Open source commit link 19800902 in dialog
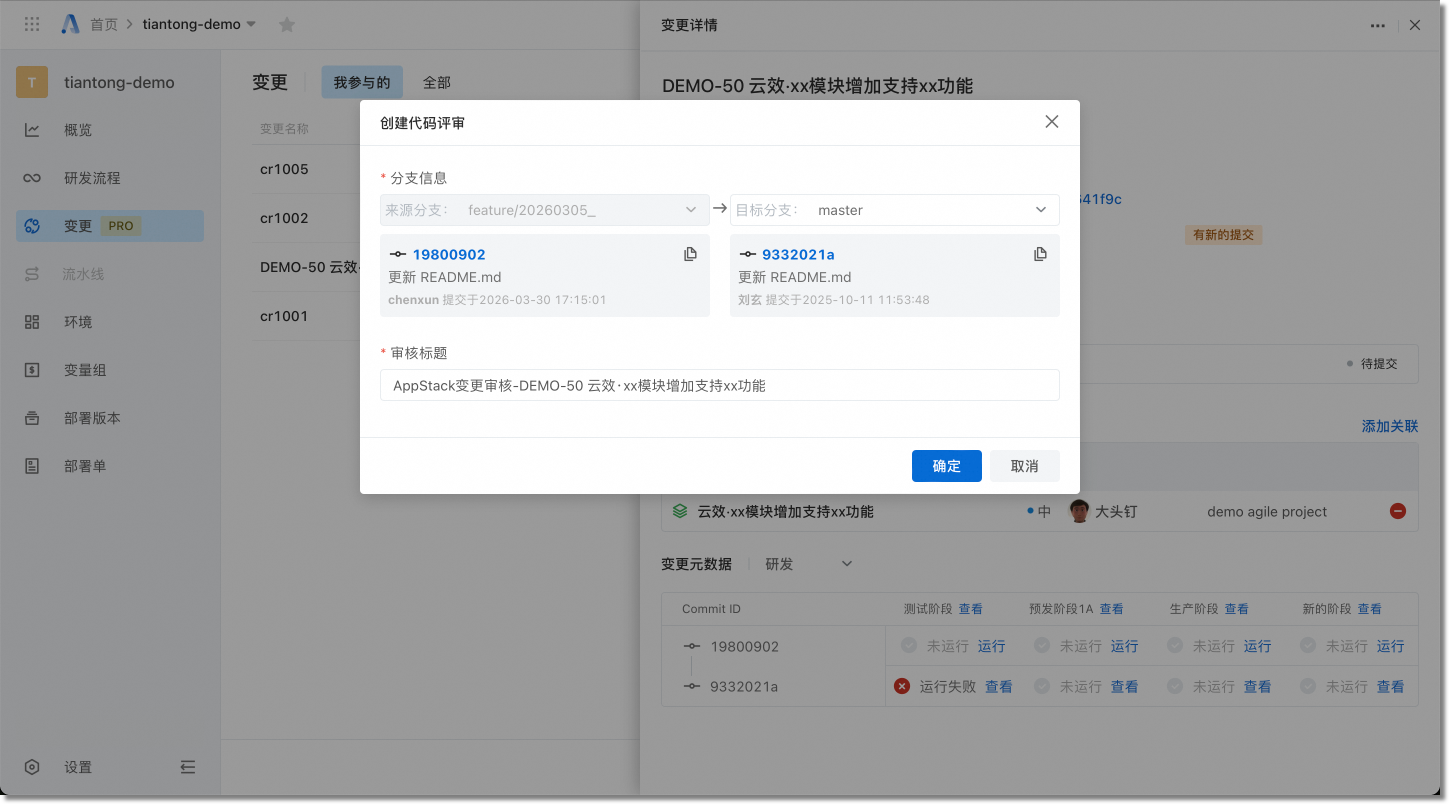The image size is (1449, 804). coord(449,255)
